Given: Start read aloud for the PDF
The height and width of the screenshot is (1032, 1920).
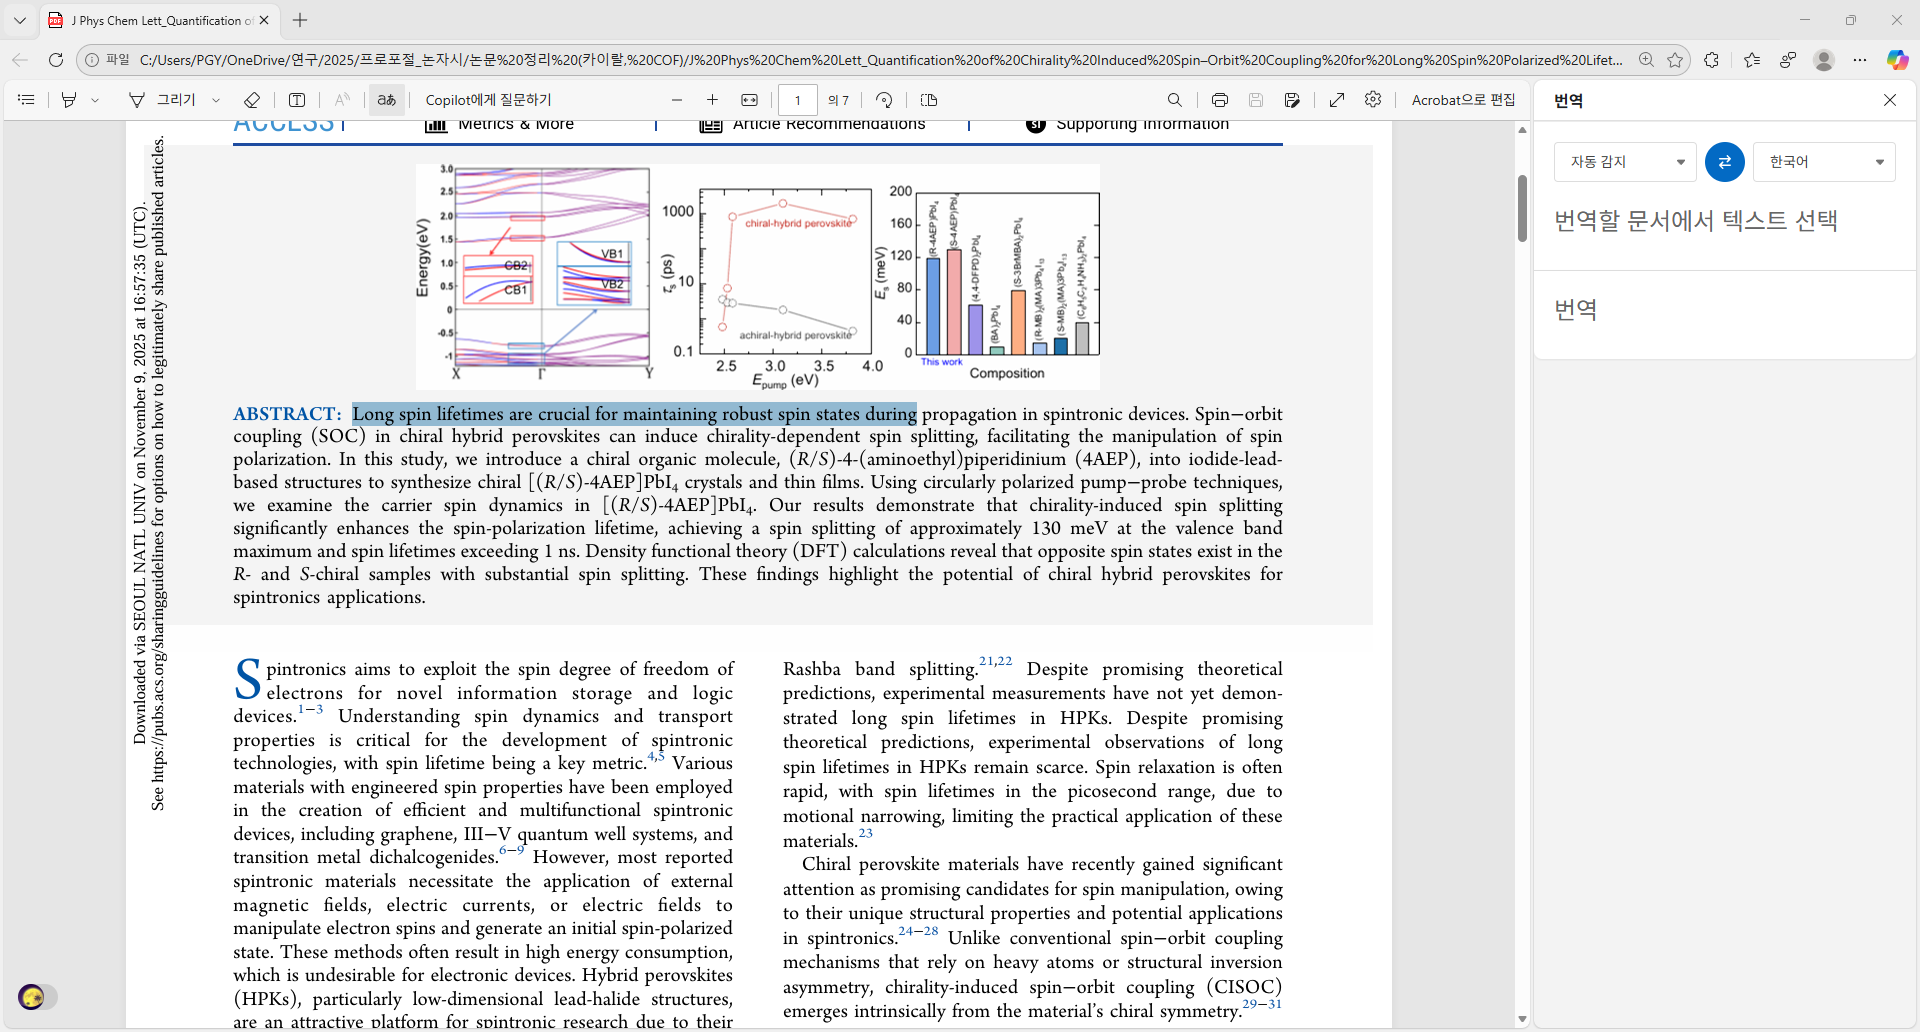Looking at the screenshot, I should click(x=343, y=99).
